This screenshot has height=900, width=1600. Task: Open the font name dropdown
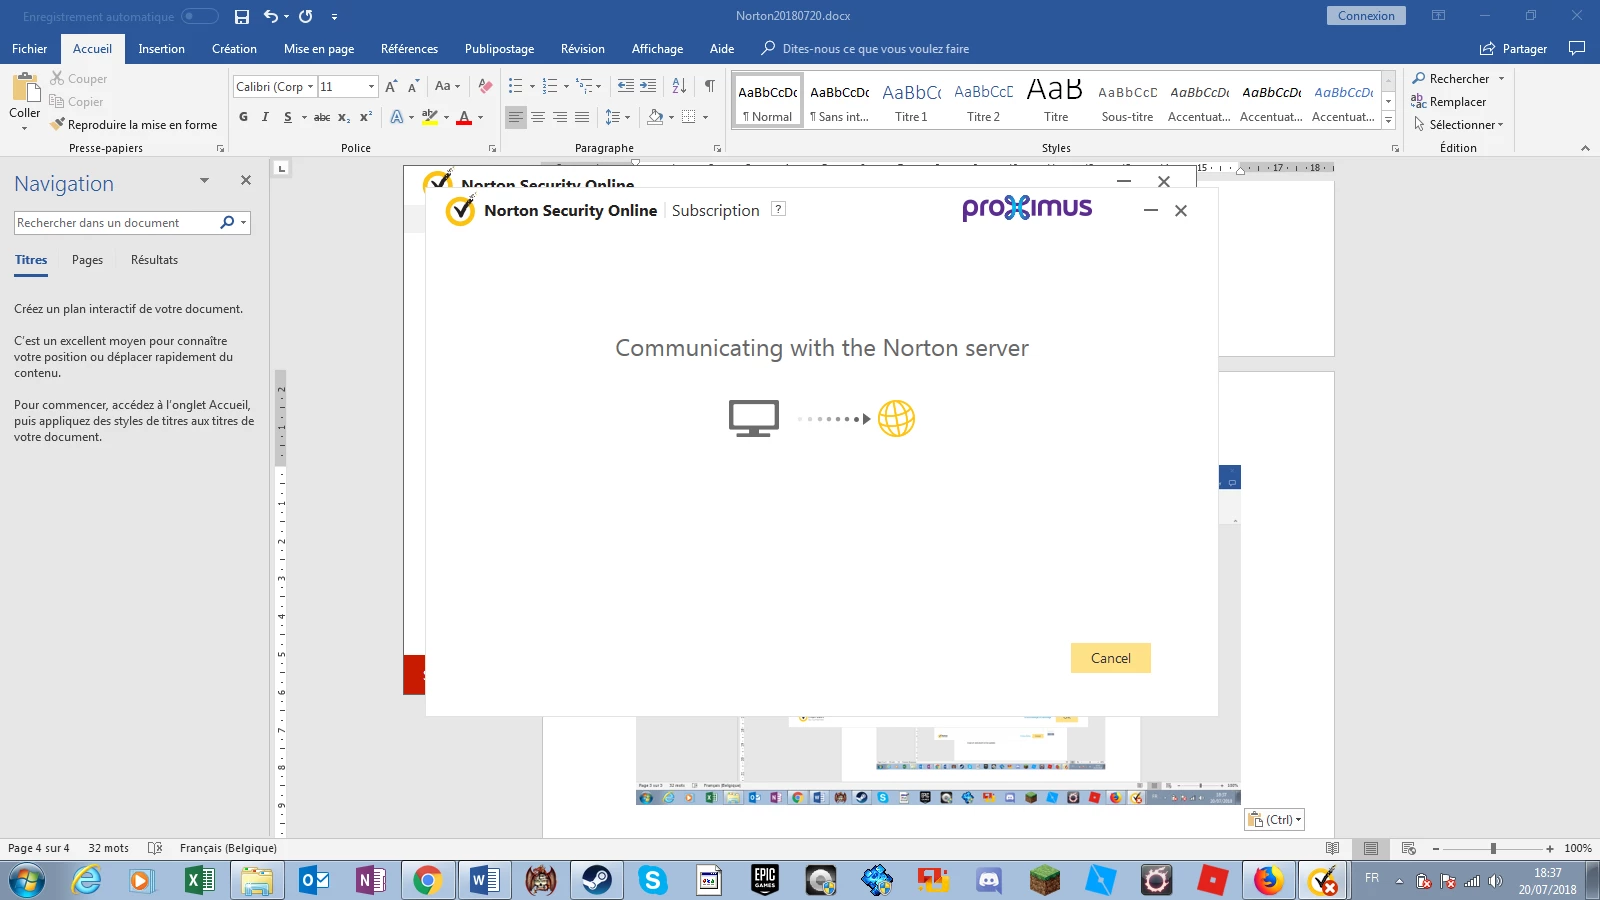click(x=310, y=87)
